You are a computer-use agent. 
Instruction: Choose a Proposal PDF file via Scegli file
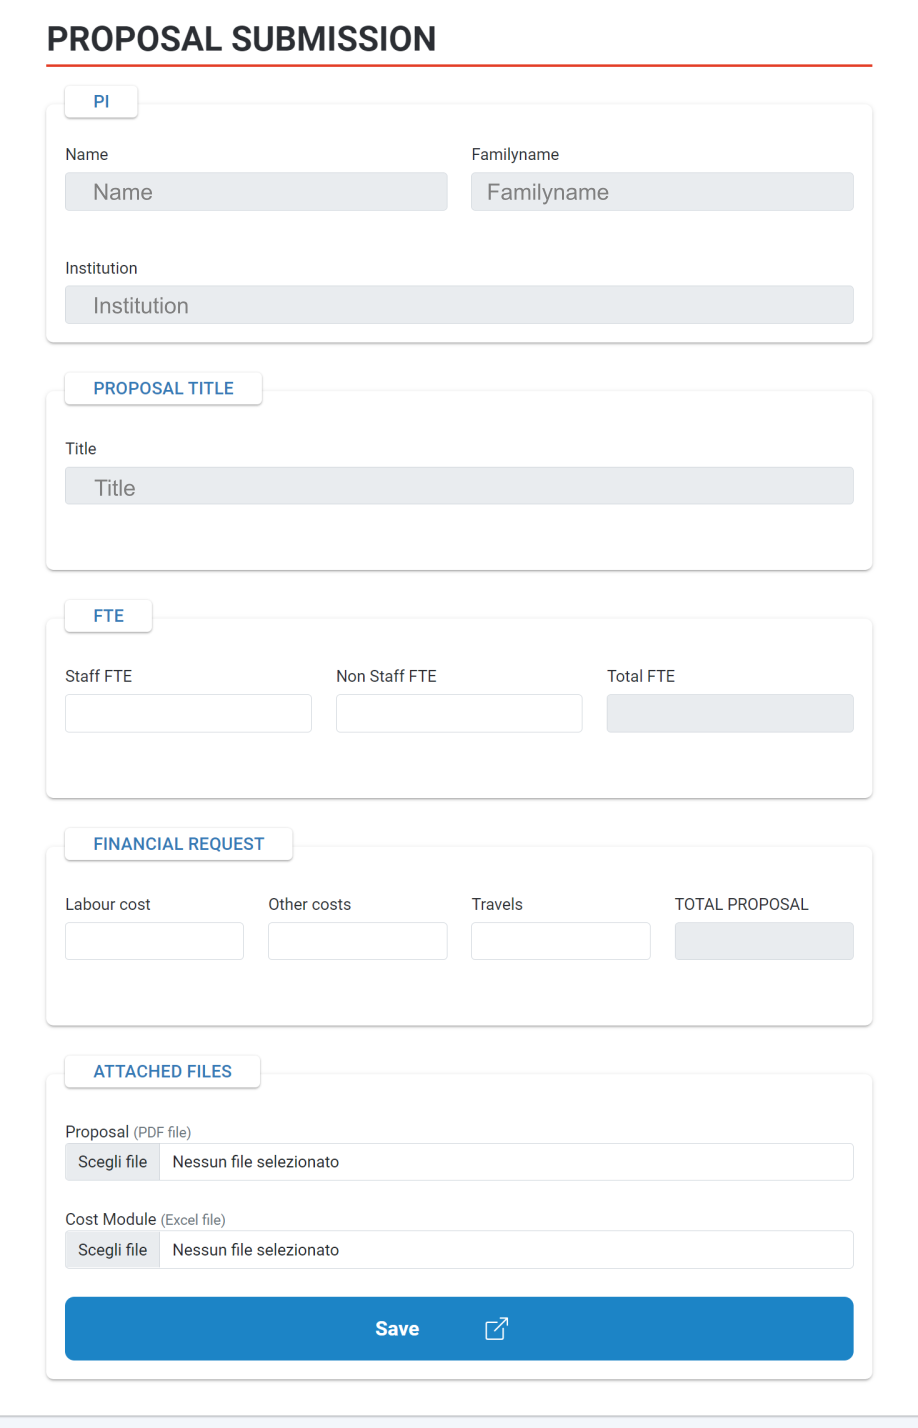(112, 1162)
